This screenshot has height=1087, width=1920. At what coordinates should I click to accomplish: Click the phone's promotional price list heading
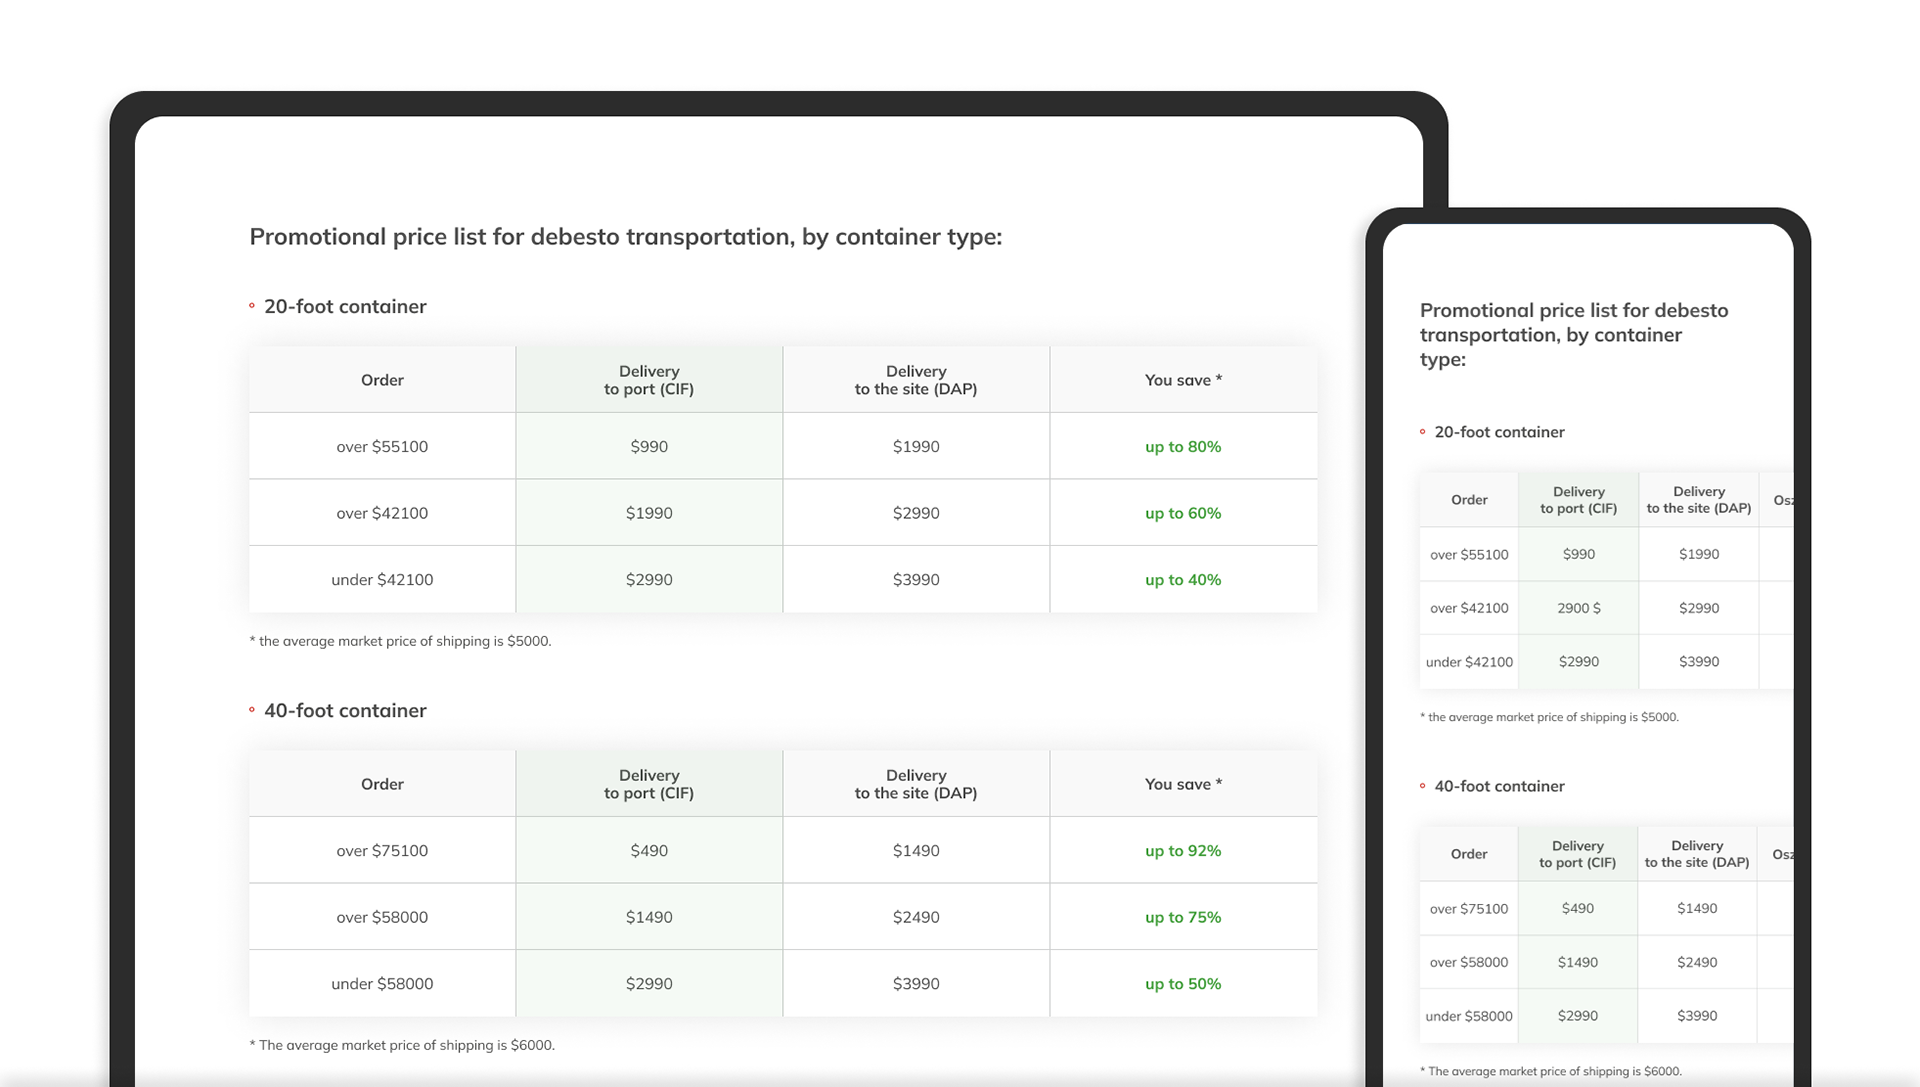[x=1574, y=335]
